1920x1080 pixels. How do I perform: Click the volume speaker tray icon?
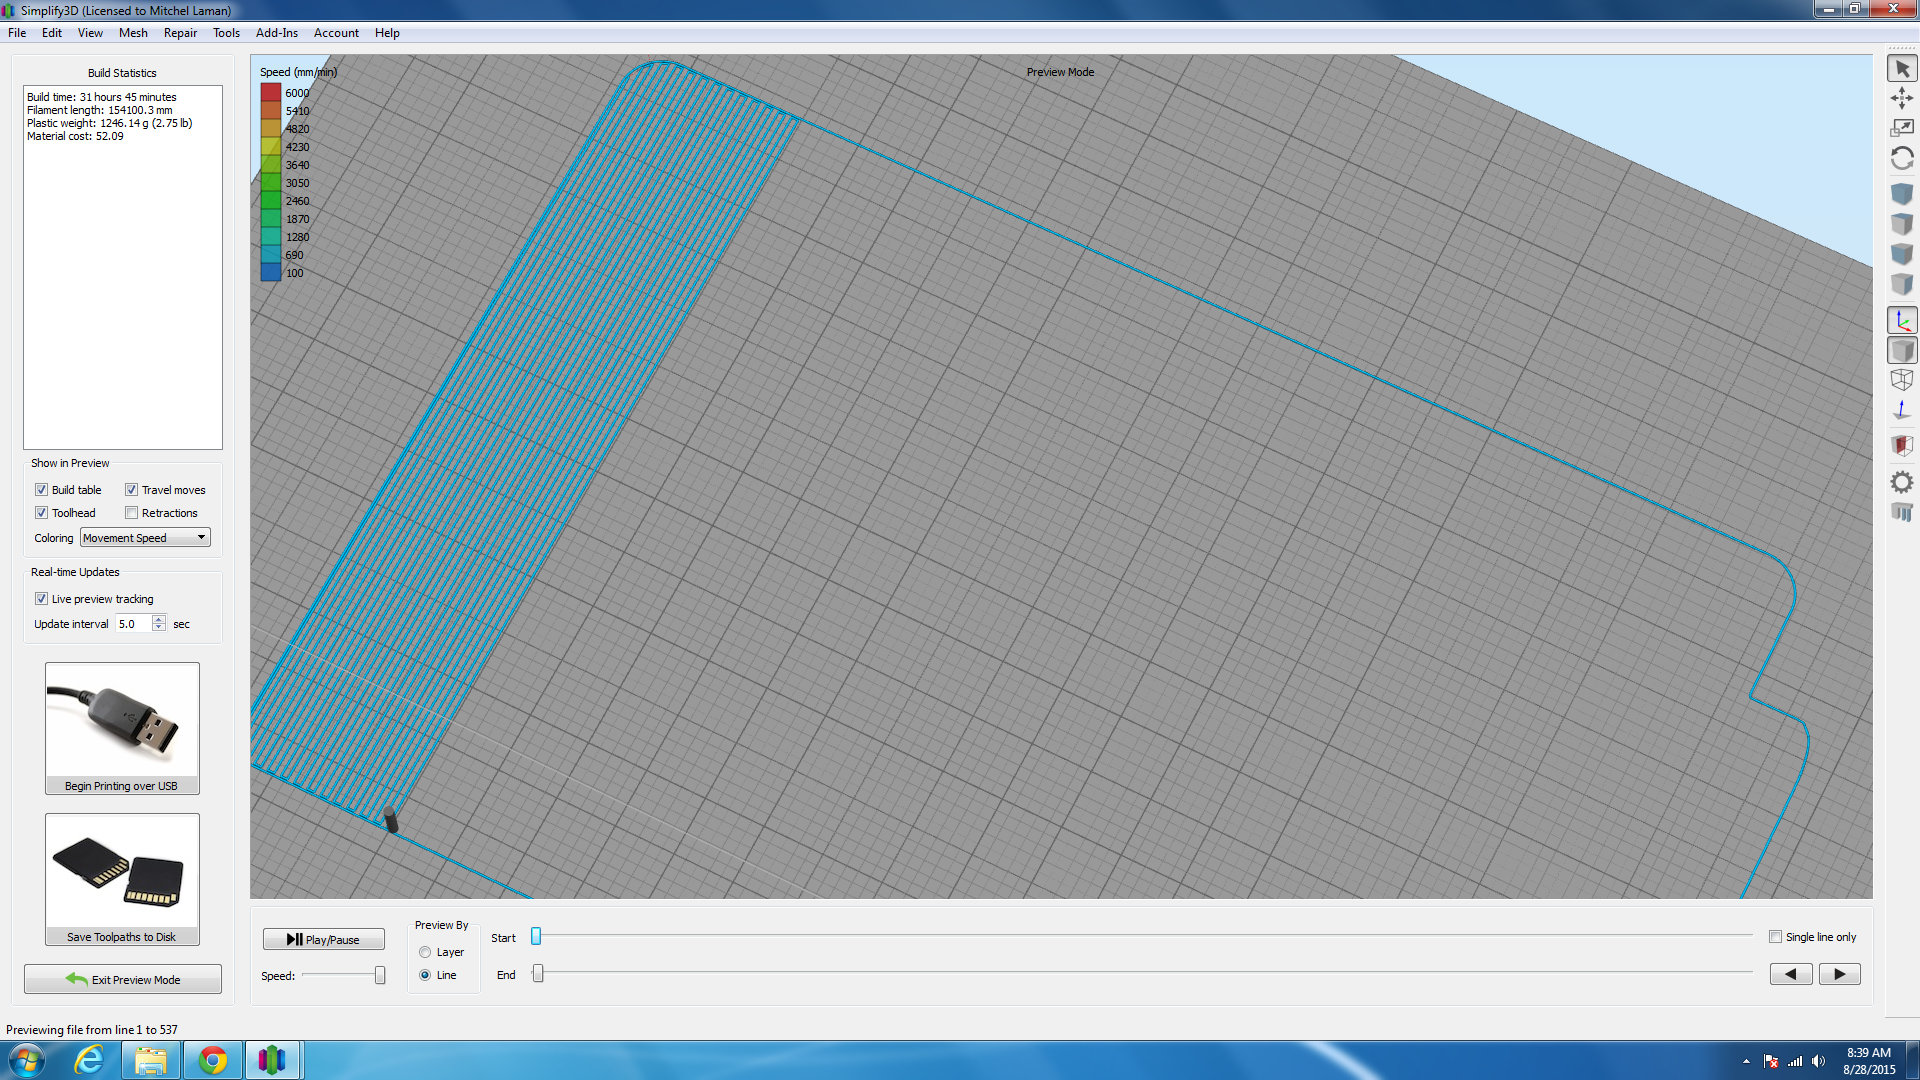click(1818, 1061)
